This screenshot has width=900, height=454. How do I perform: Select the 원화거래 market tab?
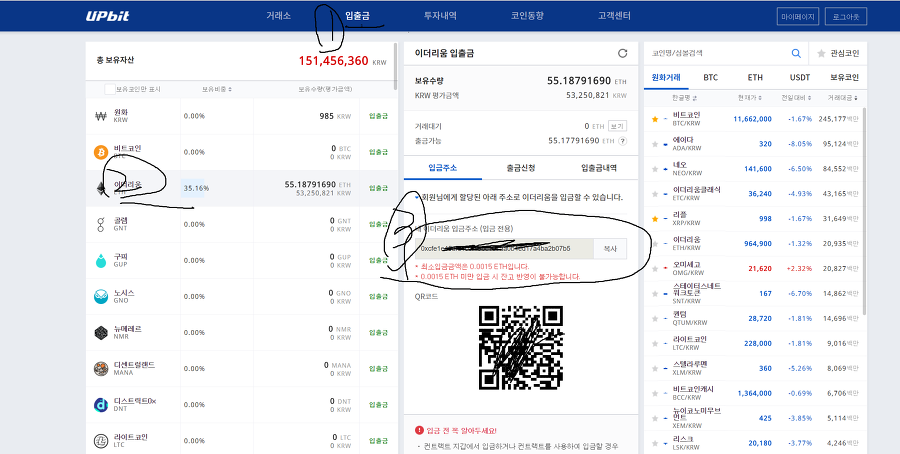point(666,77)
